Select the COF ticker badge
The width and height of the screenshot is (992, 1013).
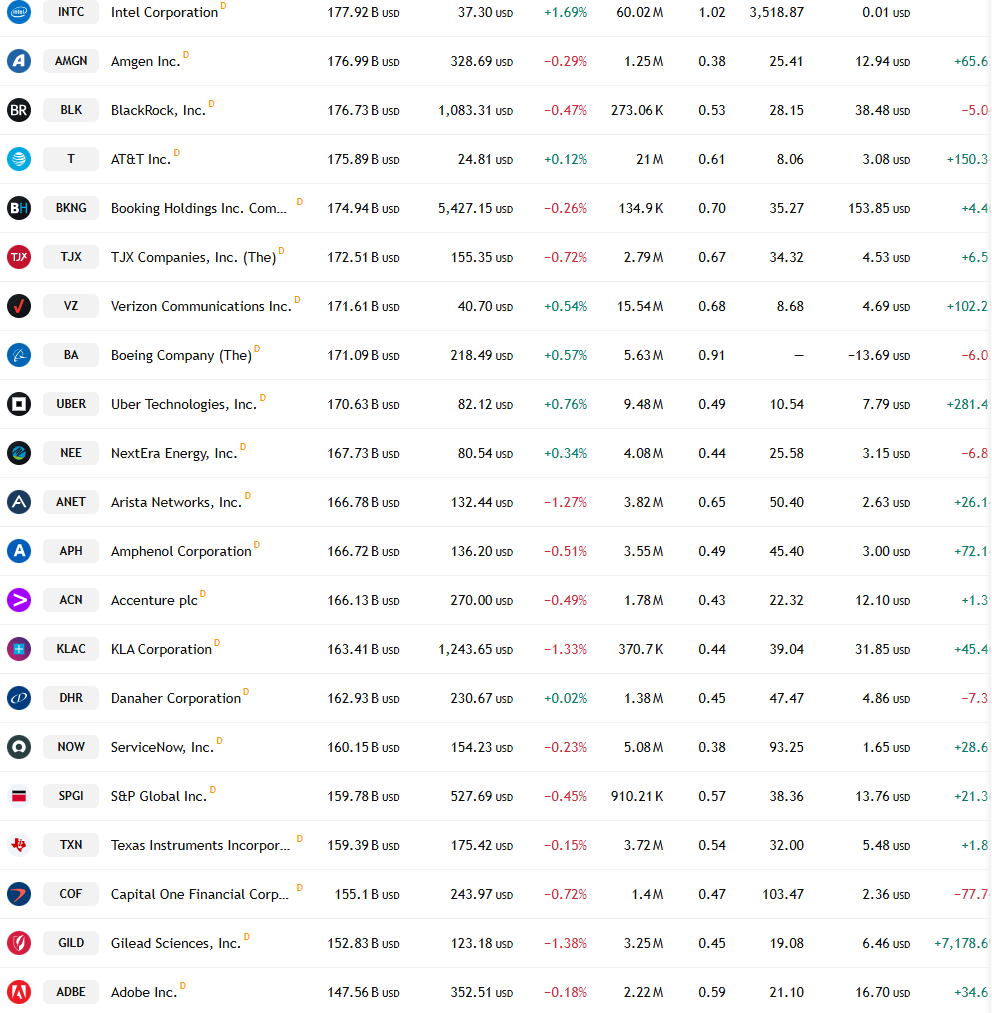point(71,893)
